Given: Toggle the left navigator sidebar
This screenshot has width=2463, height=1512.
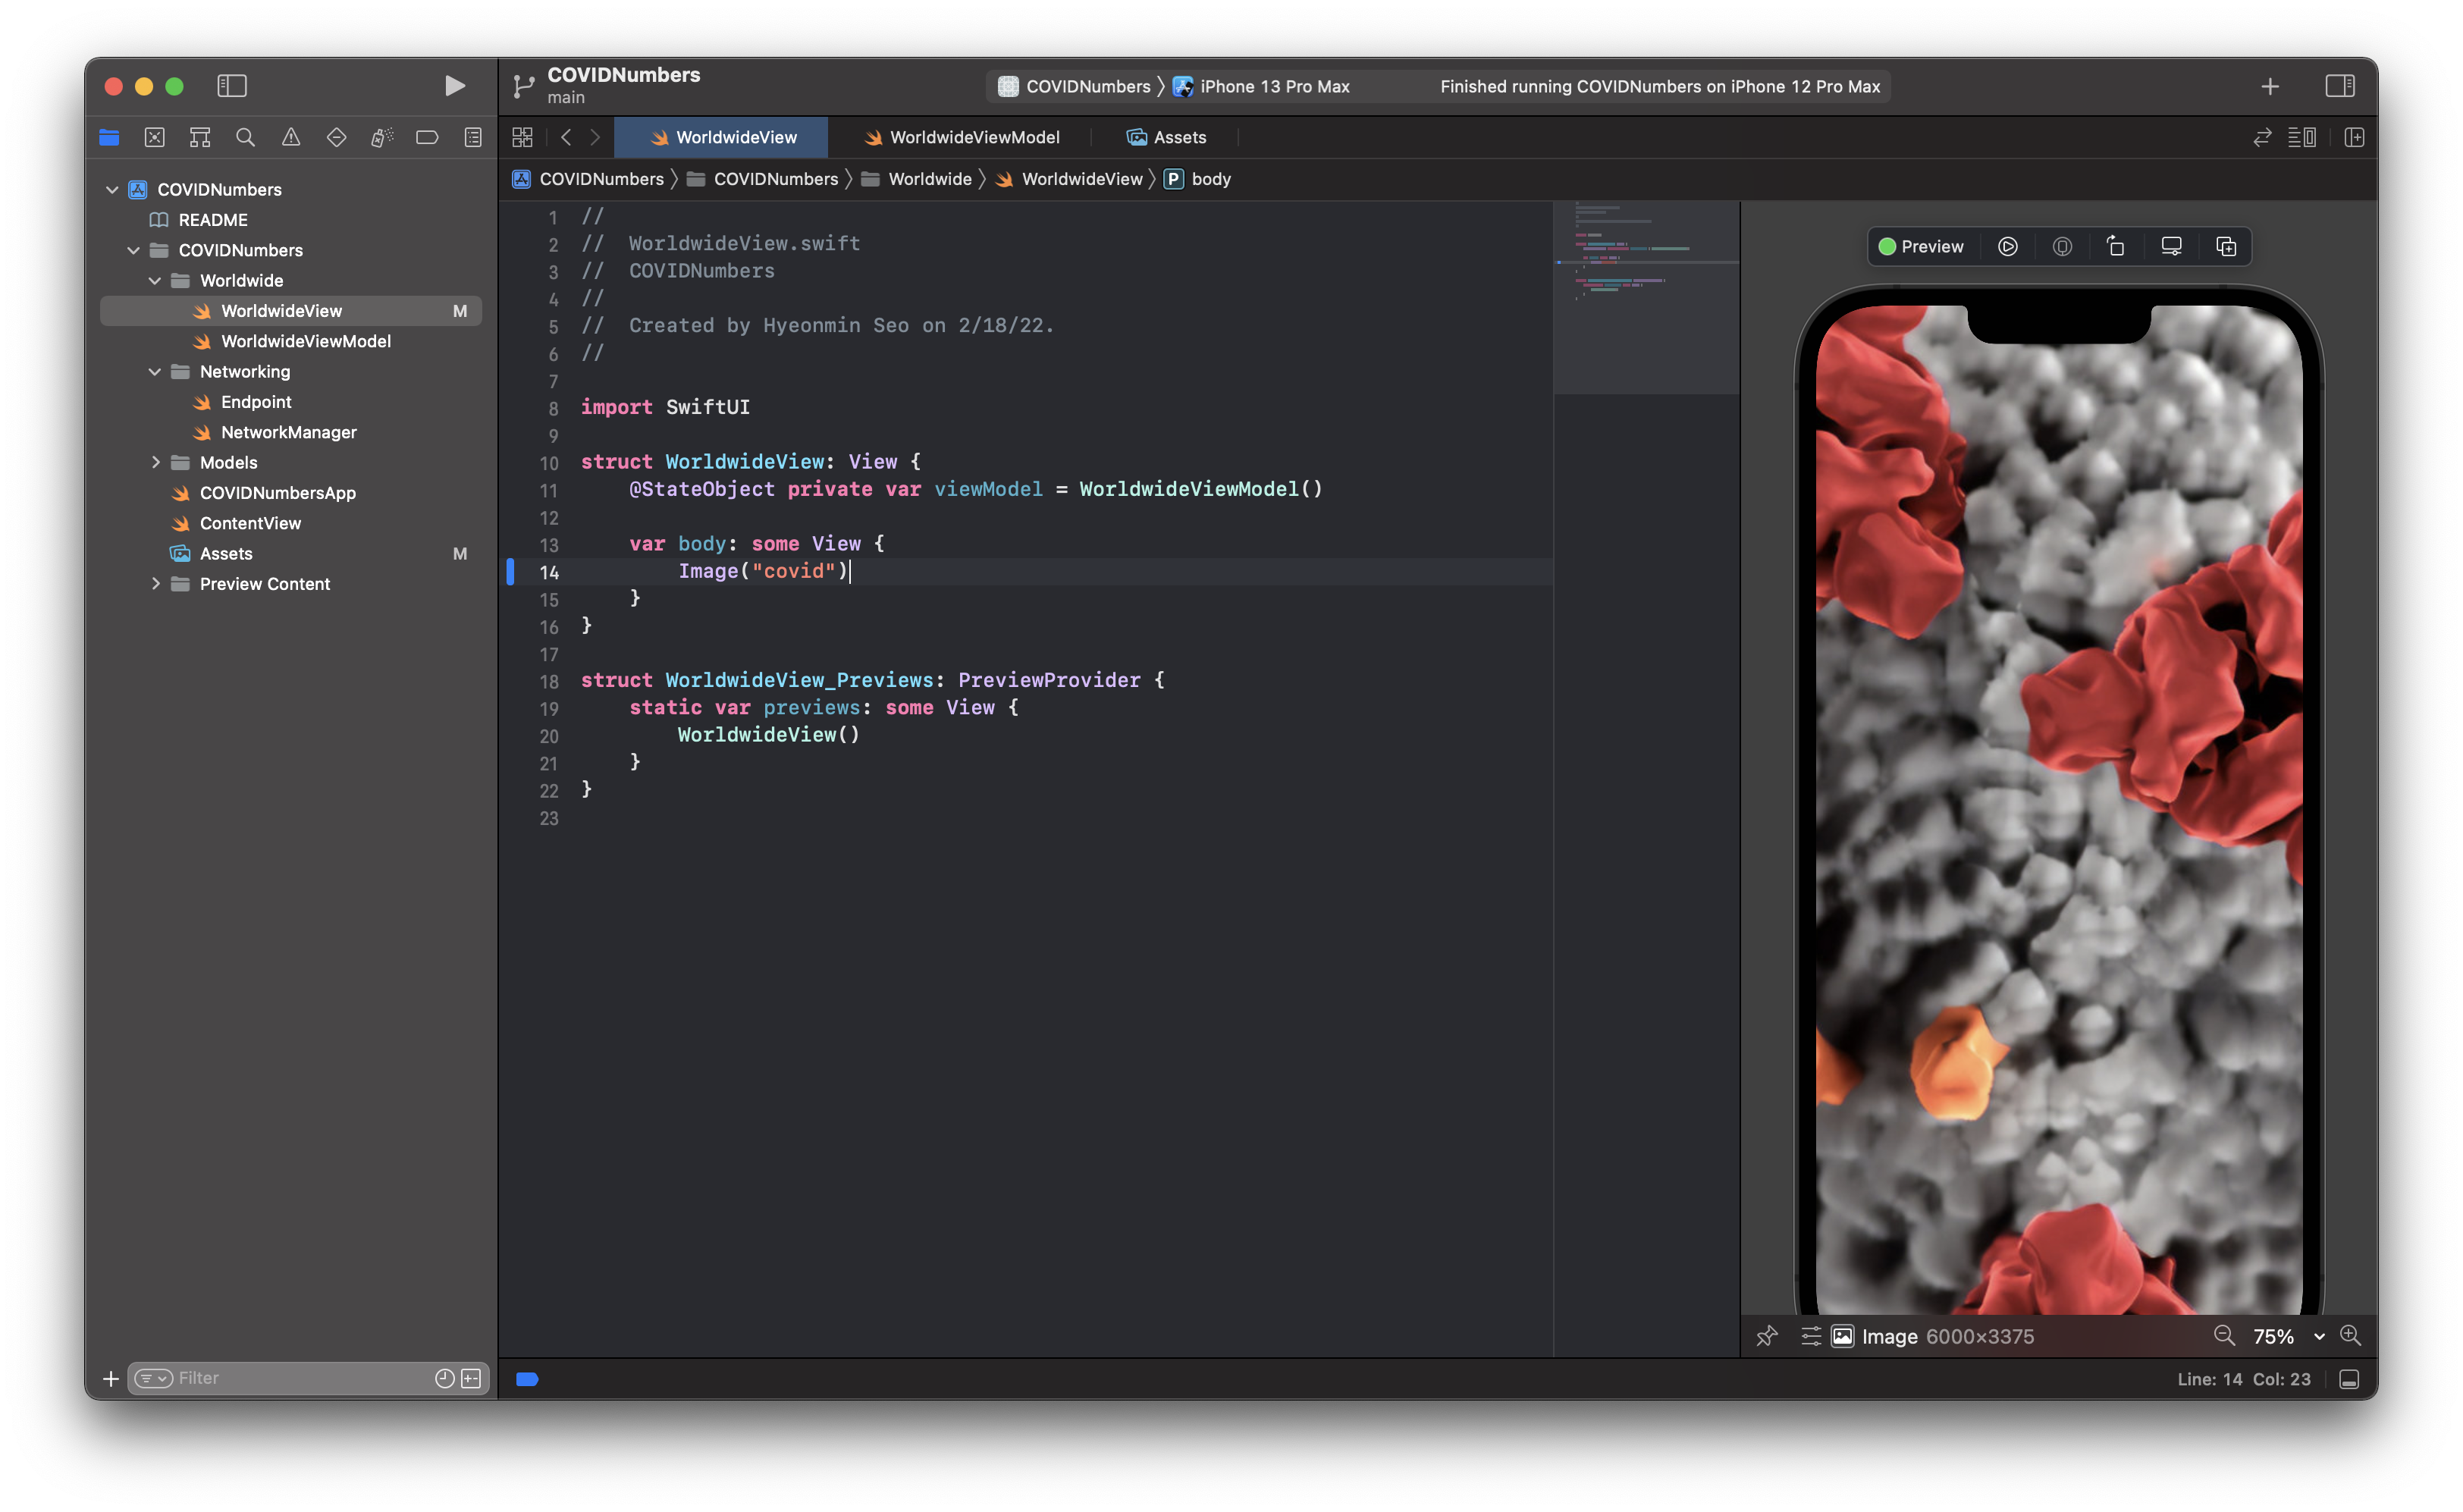Looking at the screenshot, I should (x=232, y=86).
